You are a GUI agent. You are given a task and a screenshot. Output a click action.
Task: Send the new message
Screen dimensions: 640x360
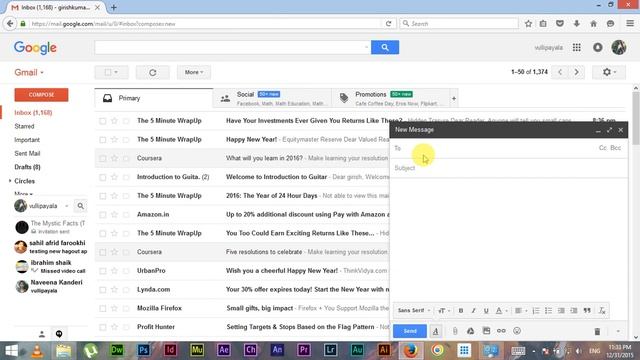point(410,331)
